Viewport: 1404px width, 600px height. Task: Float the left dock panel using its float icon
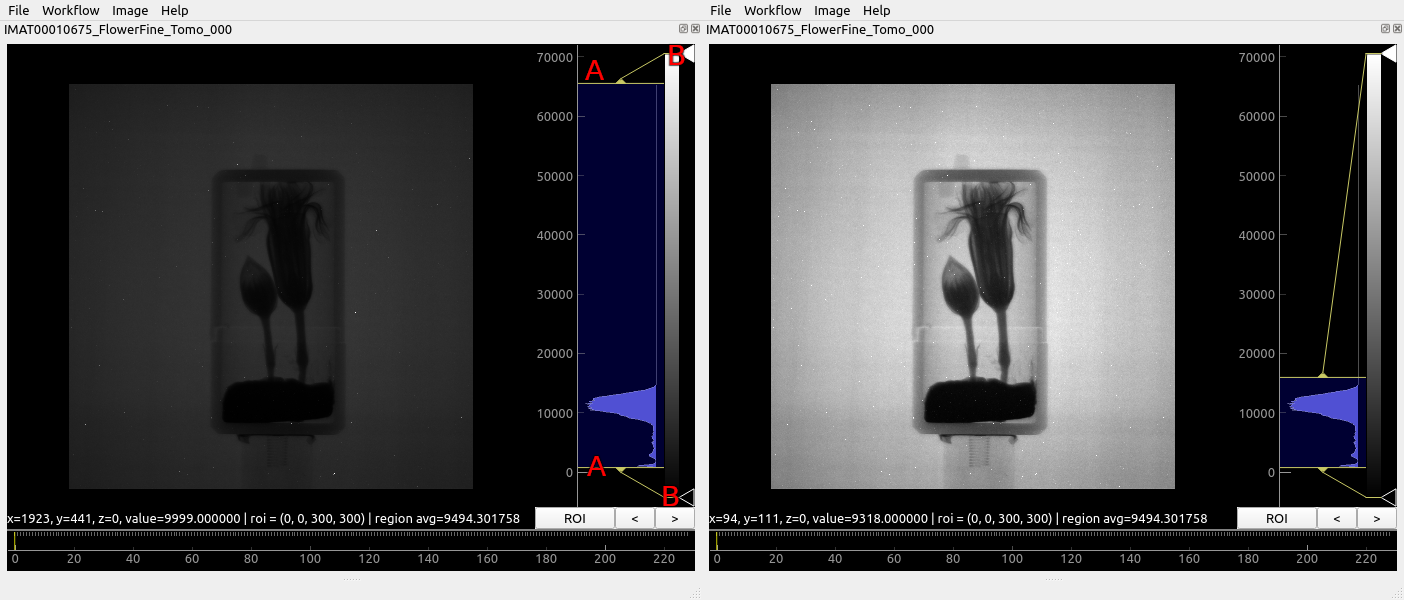point(683,30)
